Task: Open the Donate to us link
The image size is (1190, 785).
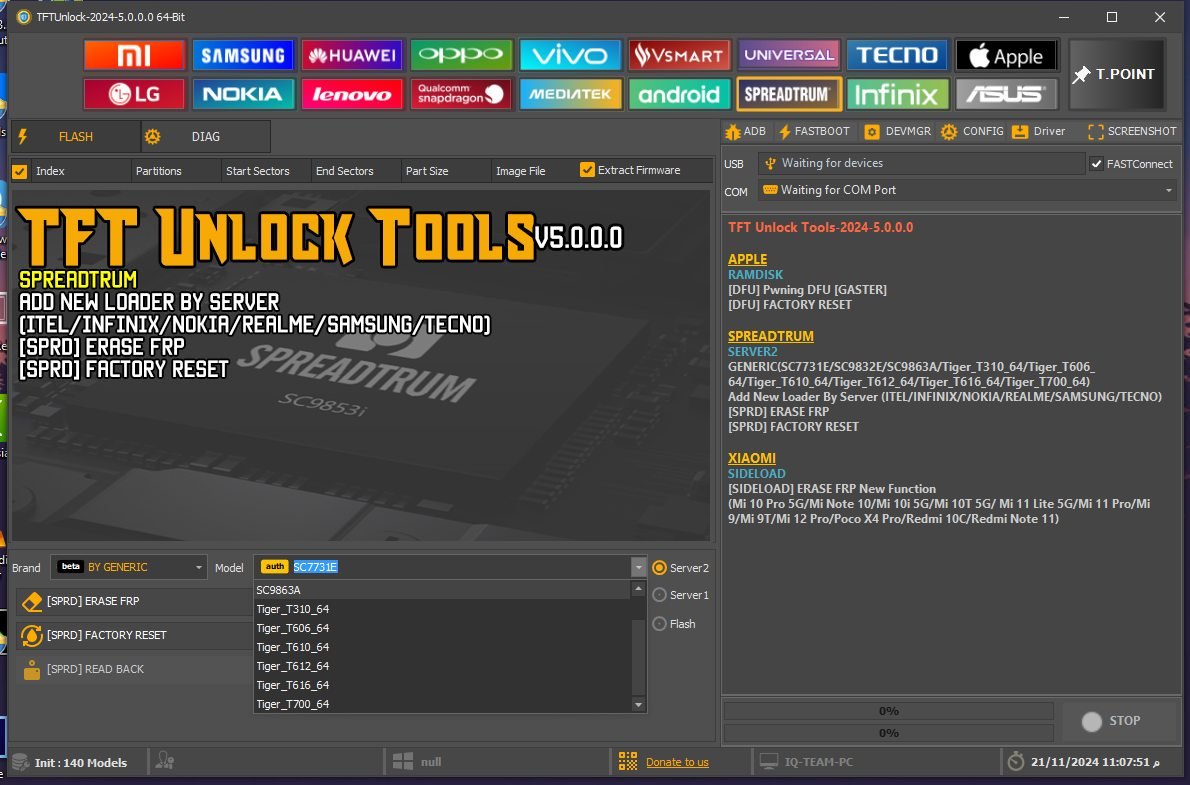Action: tap(677, 762)
